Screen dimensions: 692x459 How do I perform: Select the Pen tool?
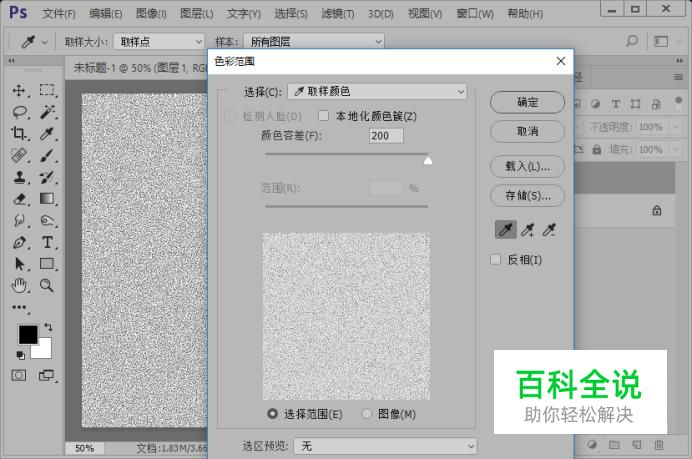(x=19, y=242)
